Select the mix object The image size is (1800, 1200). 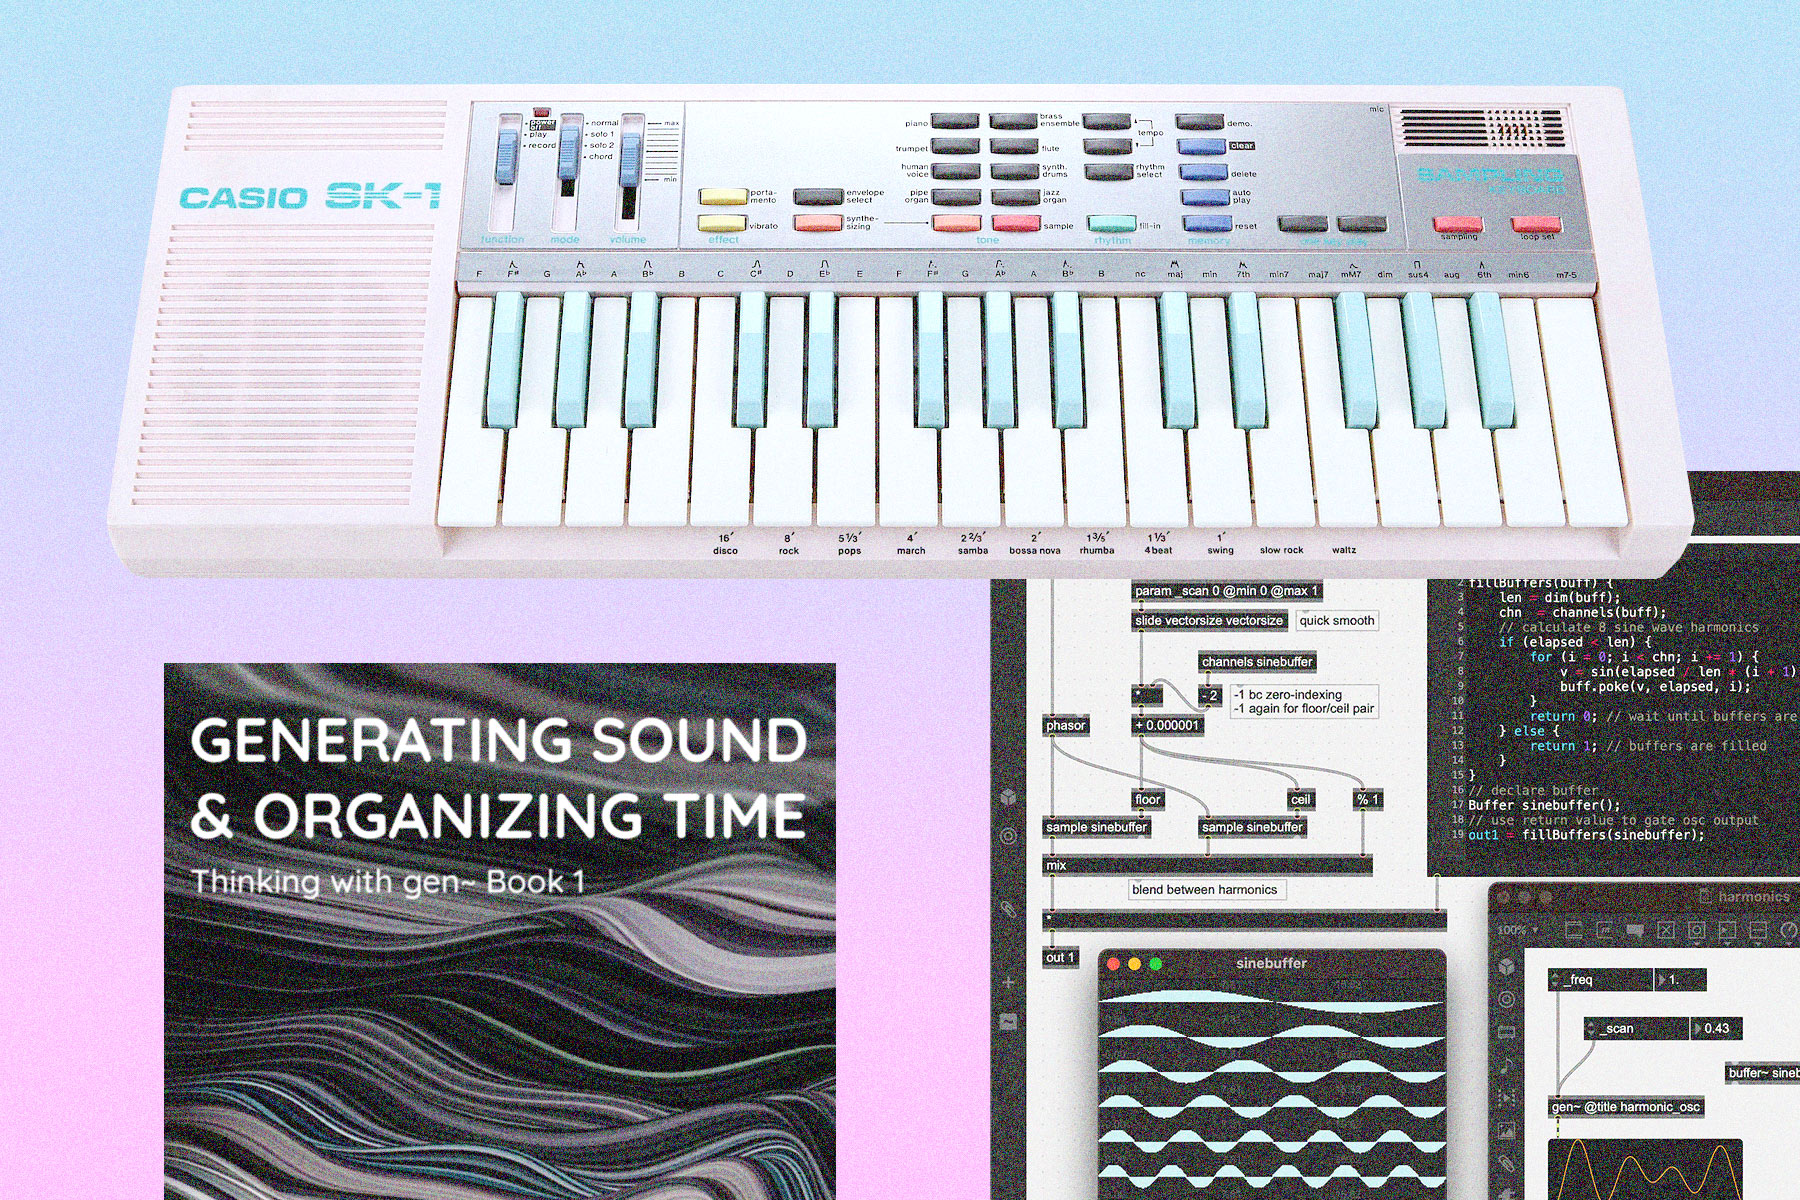coord(1207,866)
